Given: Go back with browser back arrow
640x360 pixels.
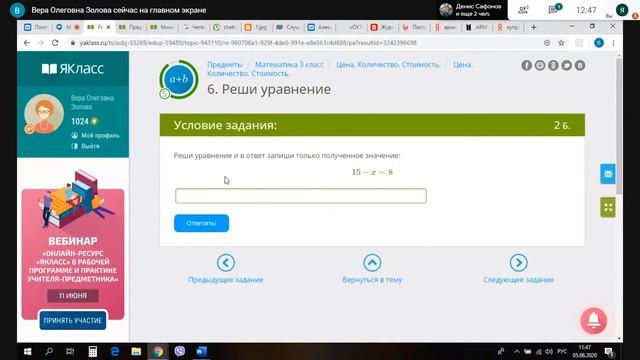Looking at the screenshot, I should (x=27, y=43).
